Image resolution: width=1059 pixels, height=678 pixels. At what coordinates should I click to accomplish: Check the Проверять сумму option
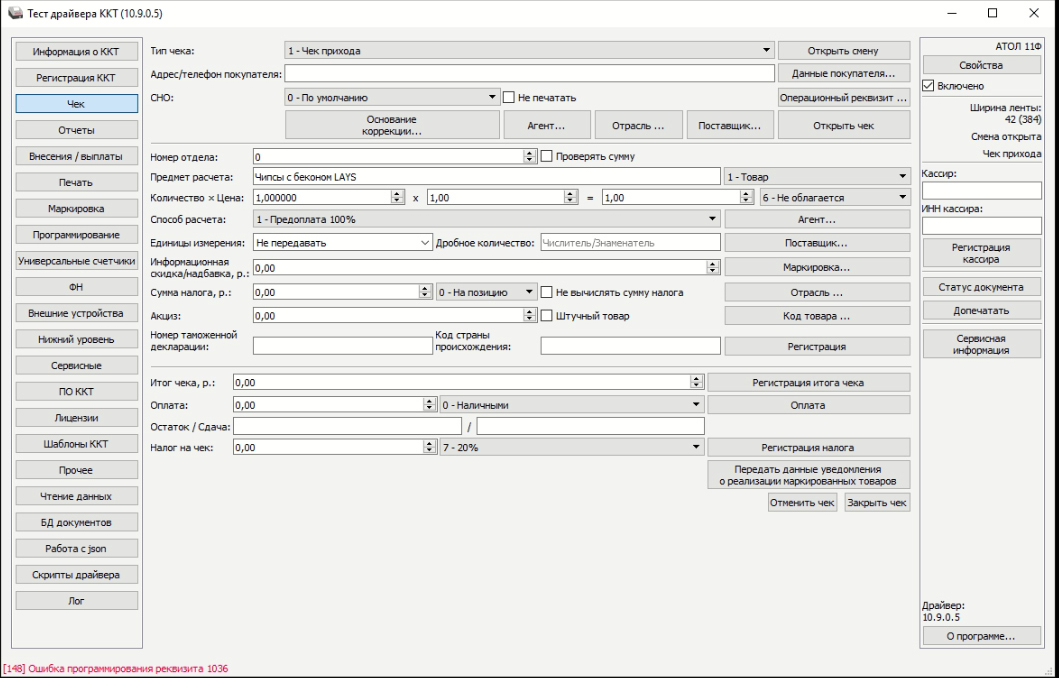pyautogui.click(x=546, y=156)
